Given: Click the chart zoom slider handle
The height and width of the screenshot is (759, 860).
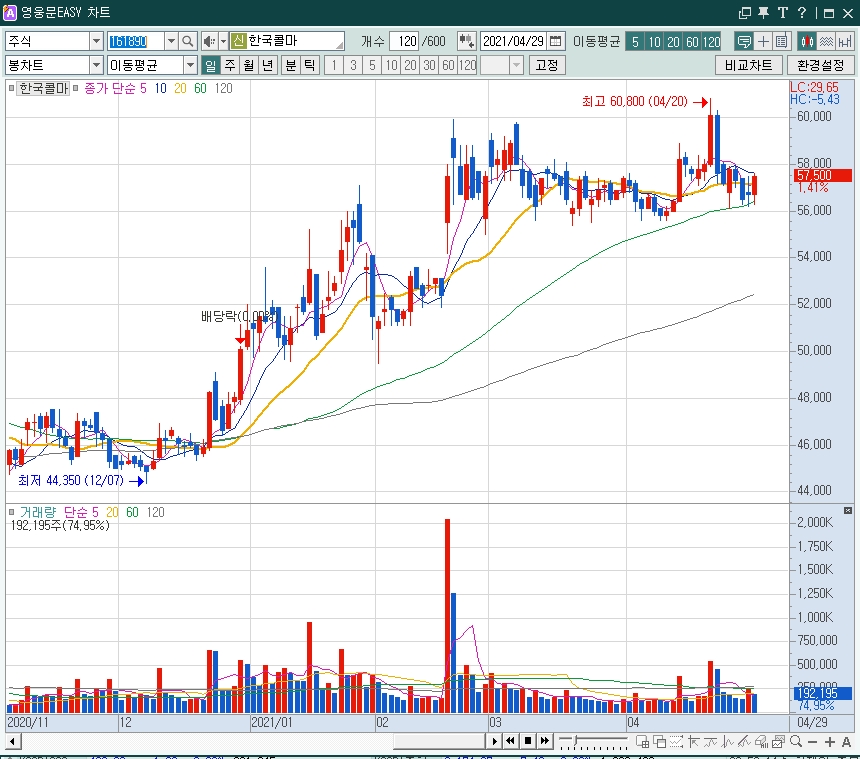Looking at the screenshot, I should pyautogui.click(x=576, y=741).
